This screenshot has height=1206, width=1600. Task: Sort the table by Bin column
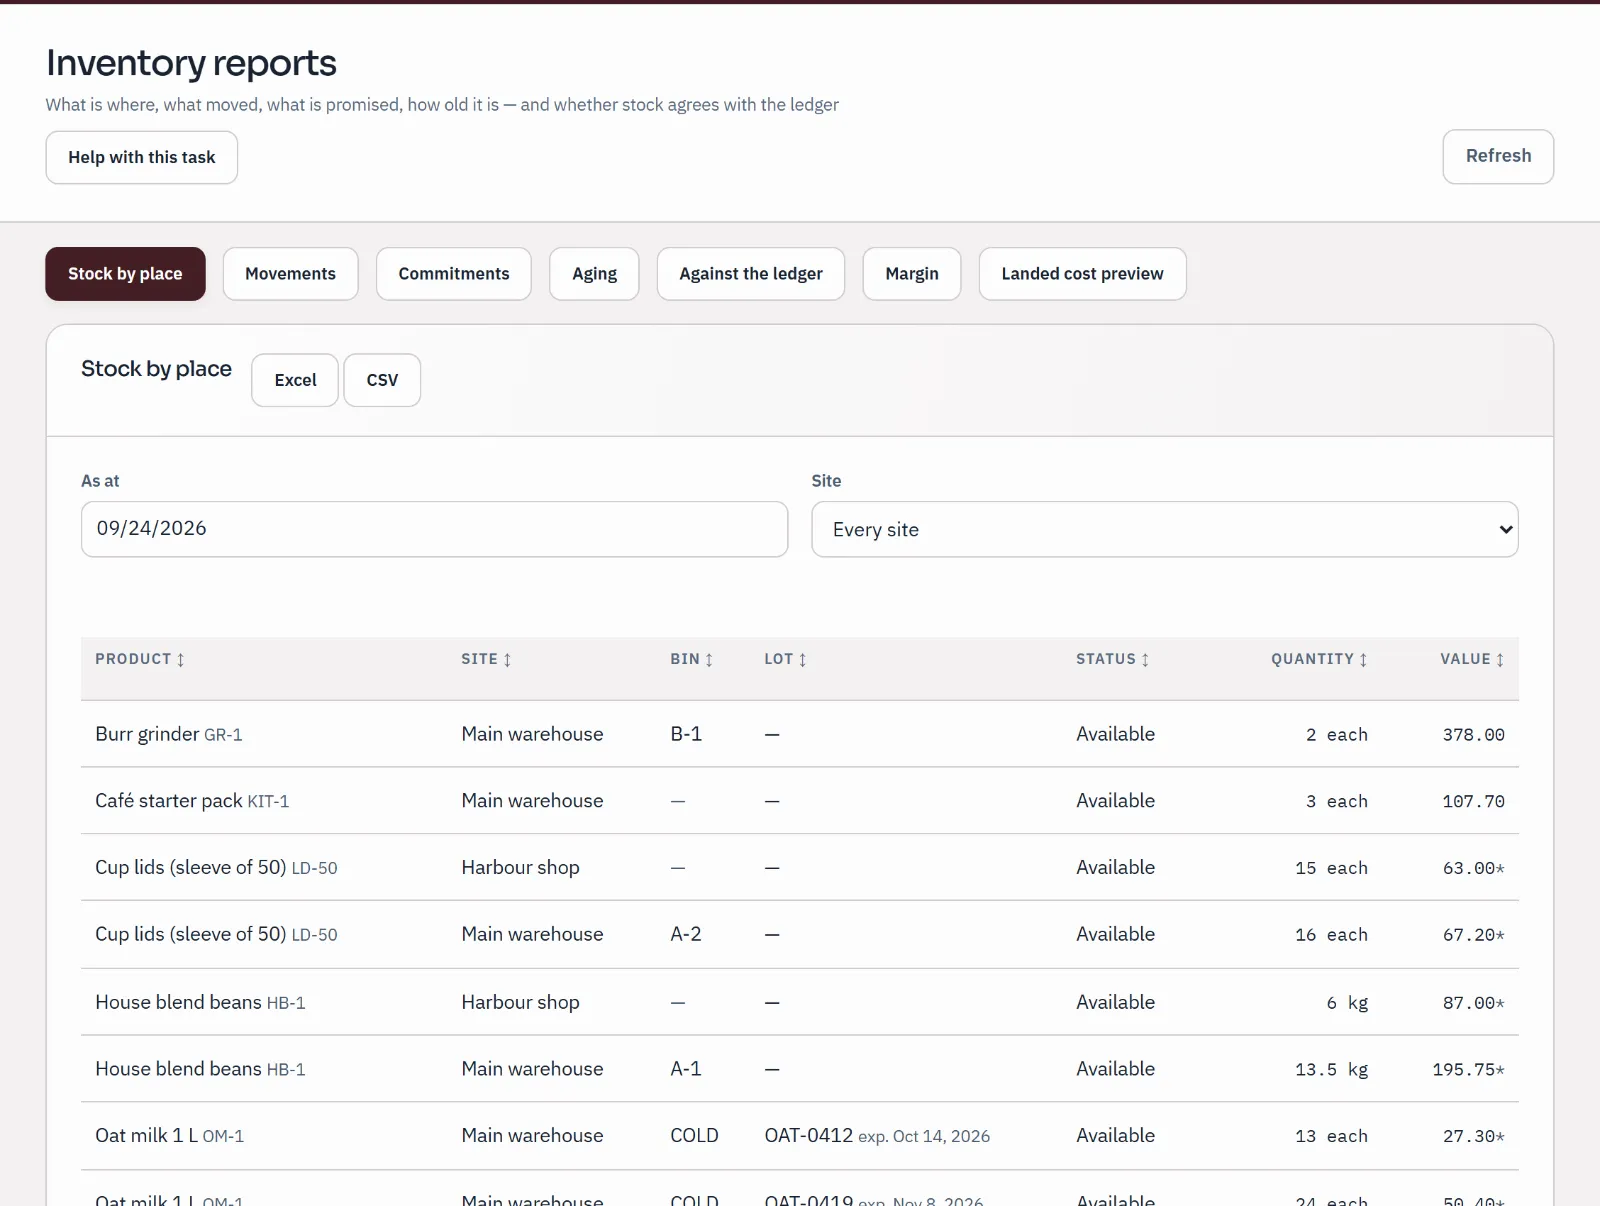click(692, 659)
